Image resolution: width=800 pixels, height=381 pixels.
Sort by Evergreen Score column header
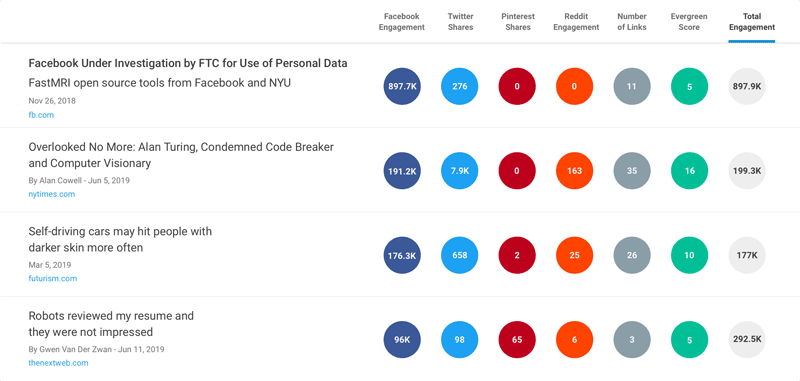[x=689, y=22]
